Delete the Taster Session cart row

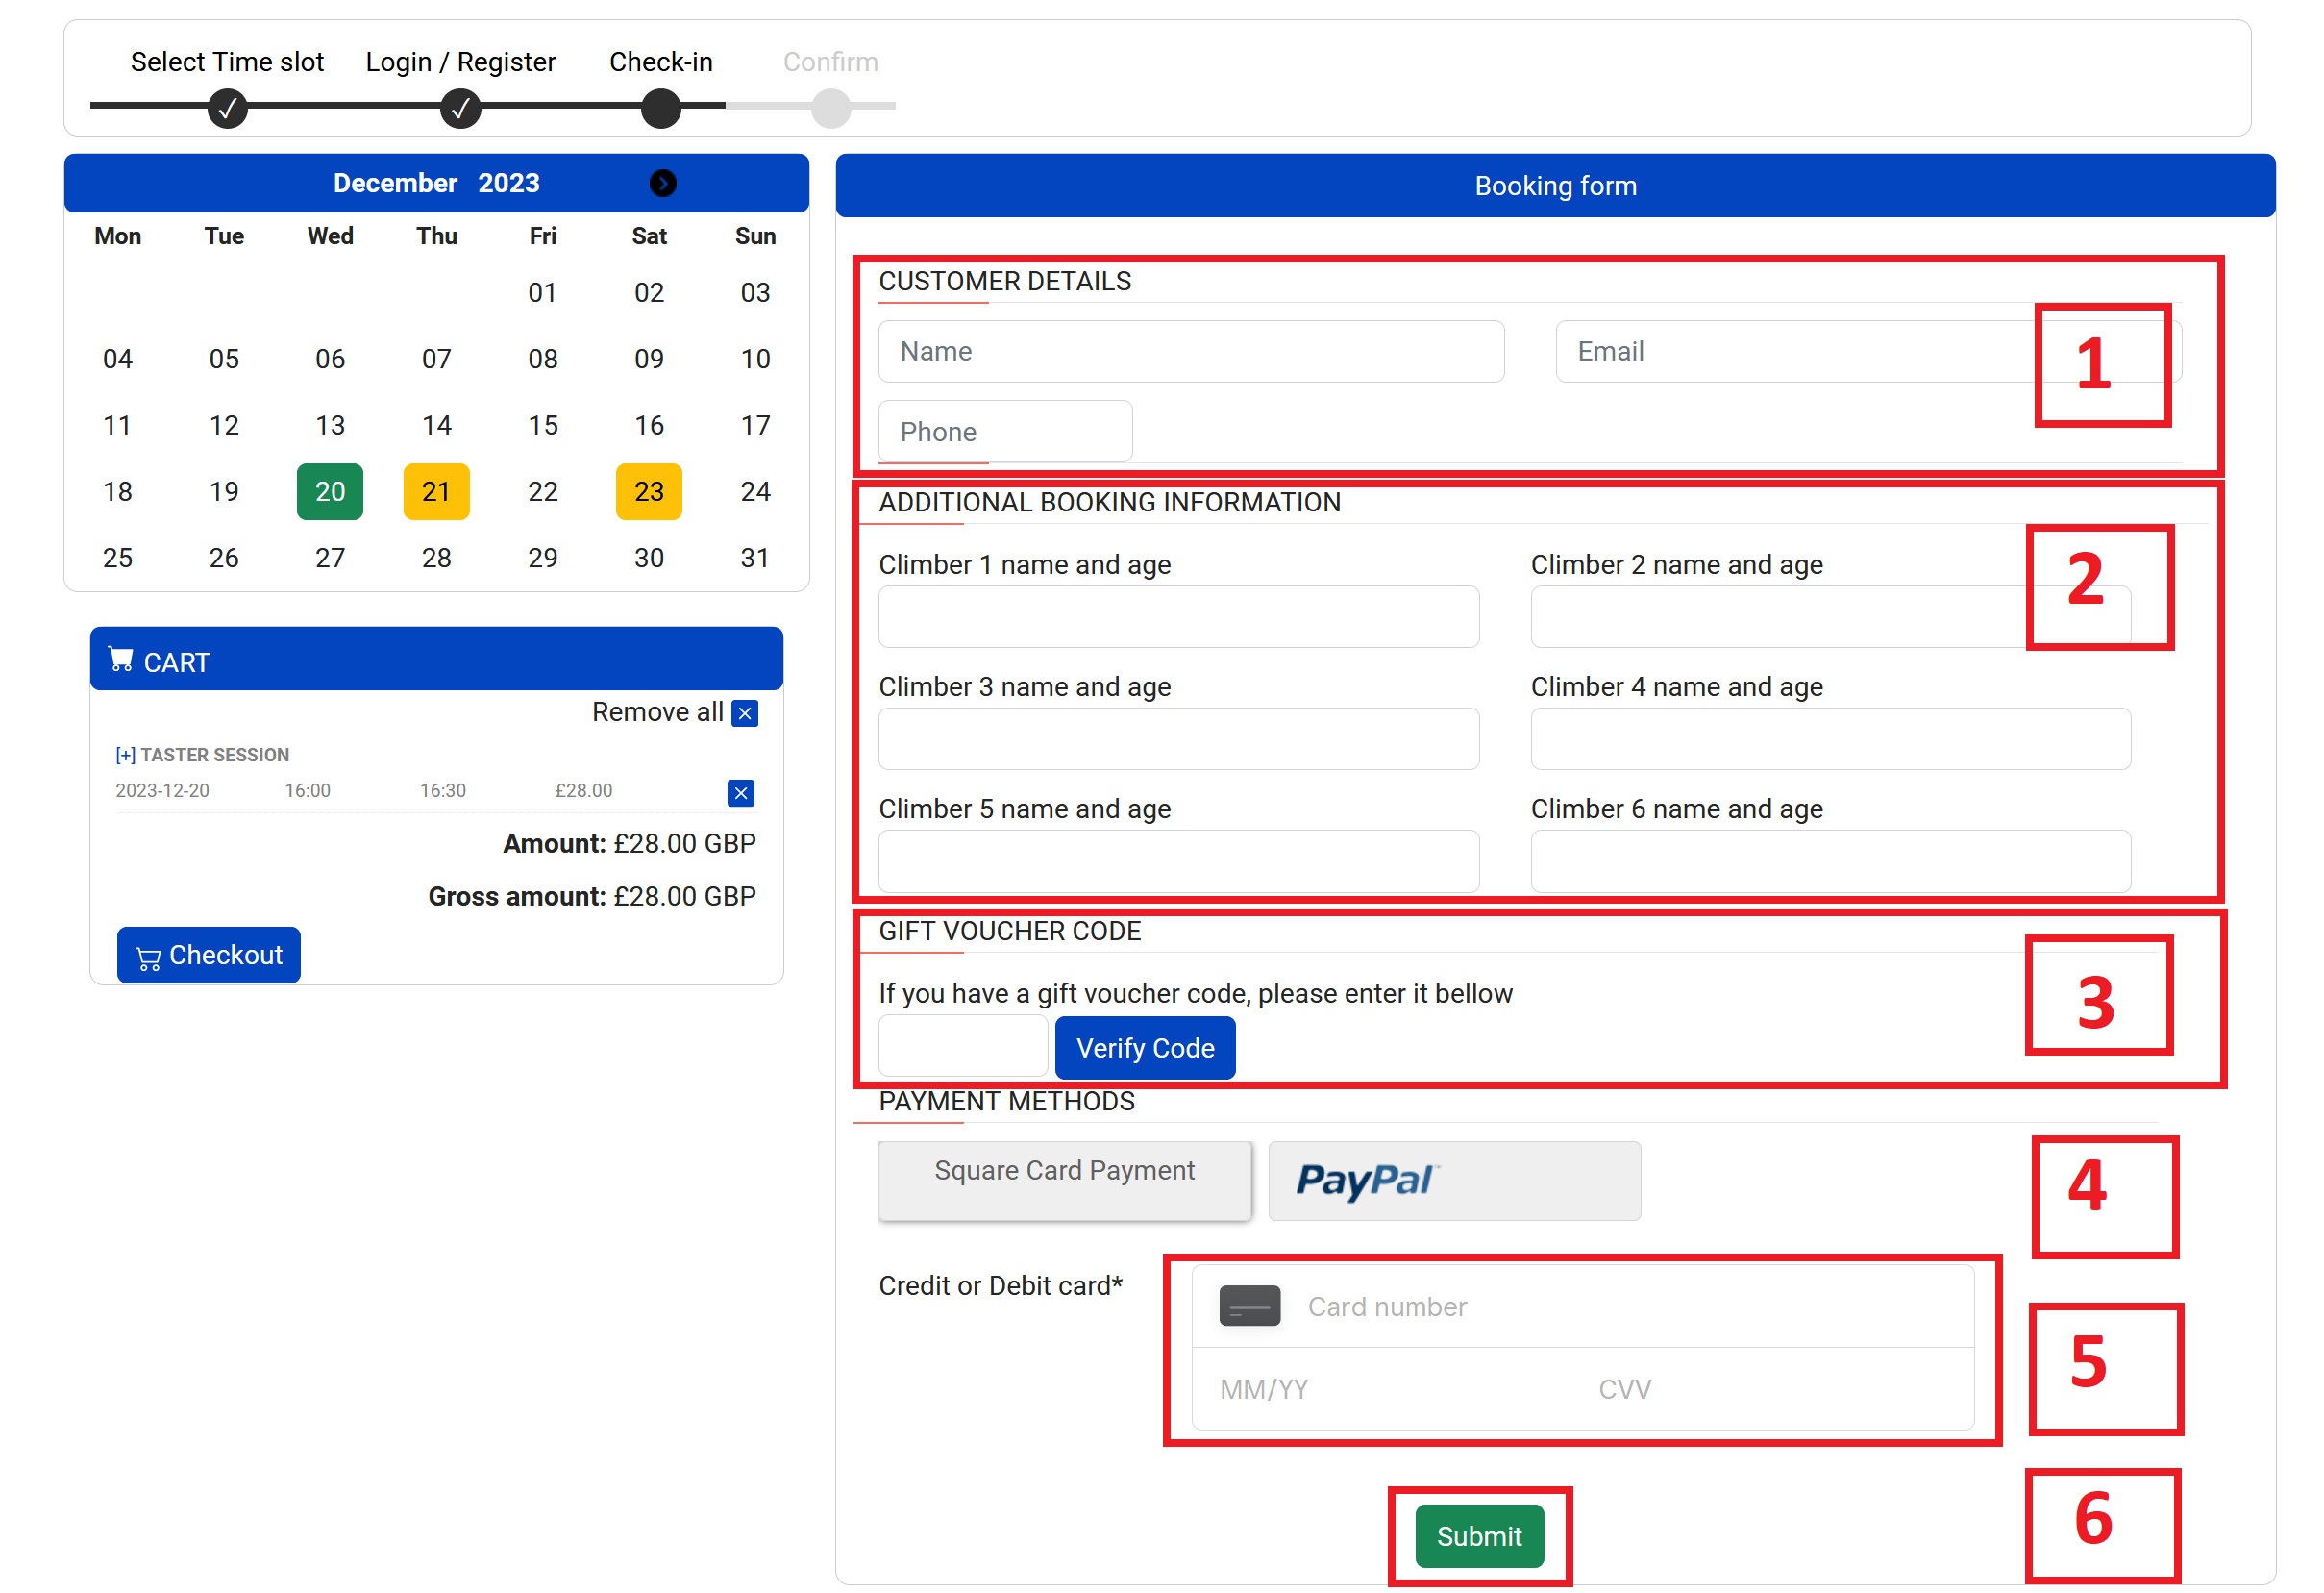click(740, 793)
